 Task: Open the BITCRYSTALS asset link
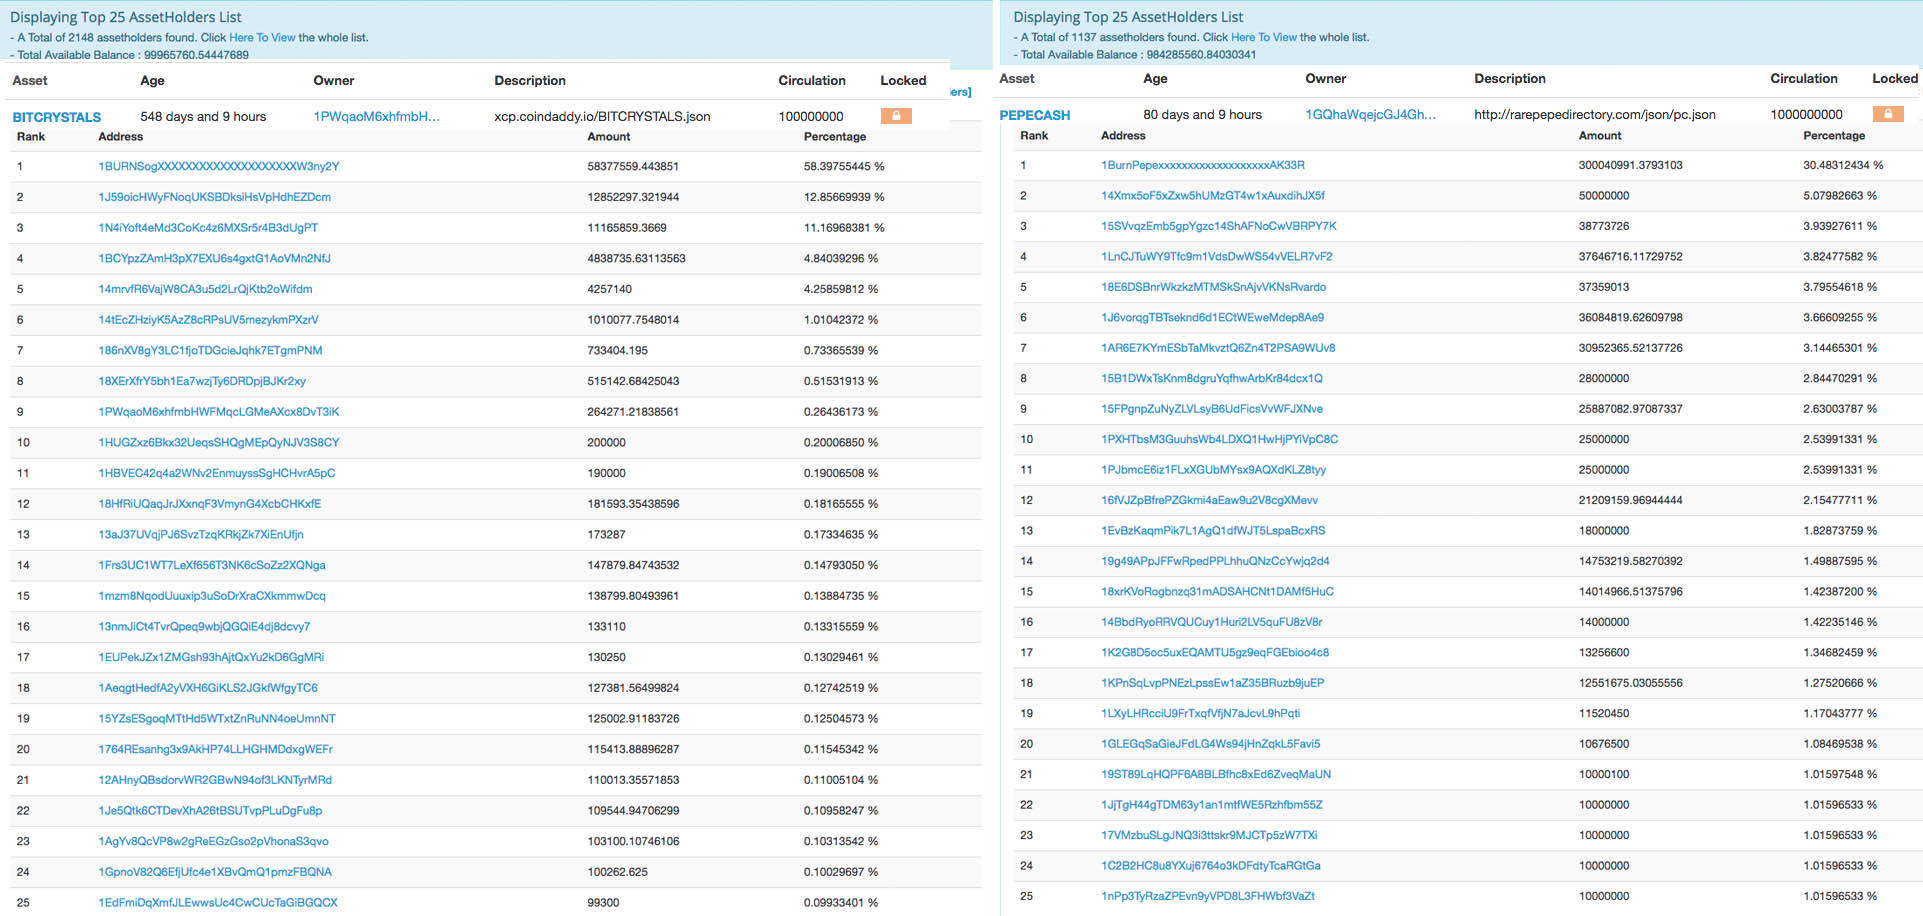57,117
